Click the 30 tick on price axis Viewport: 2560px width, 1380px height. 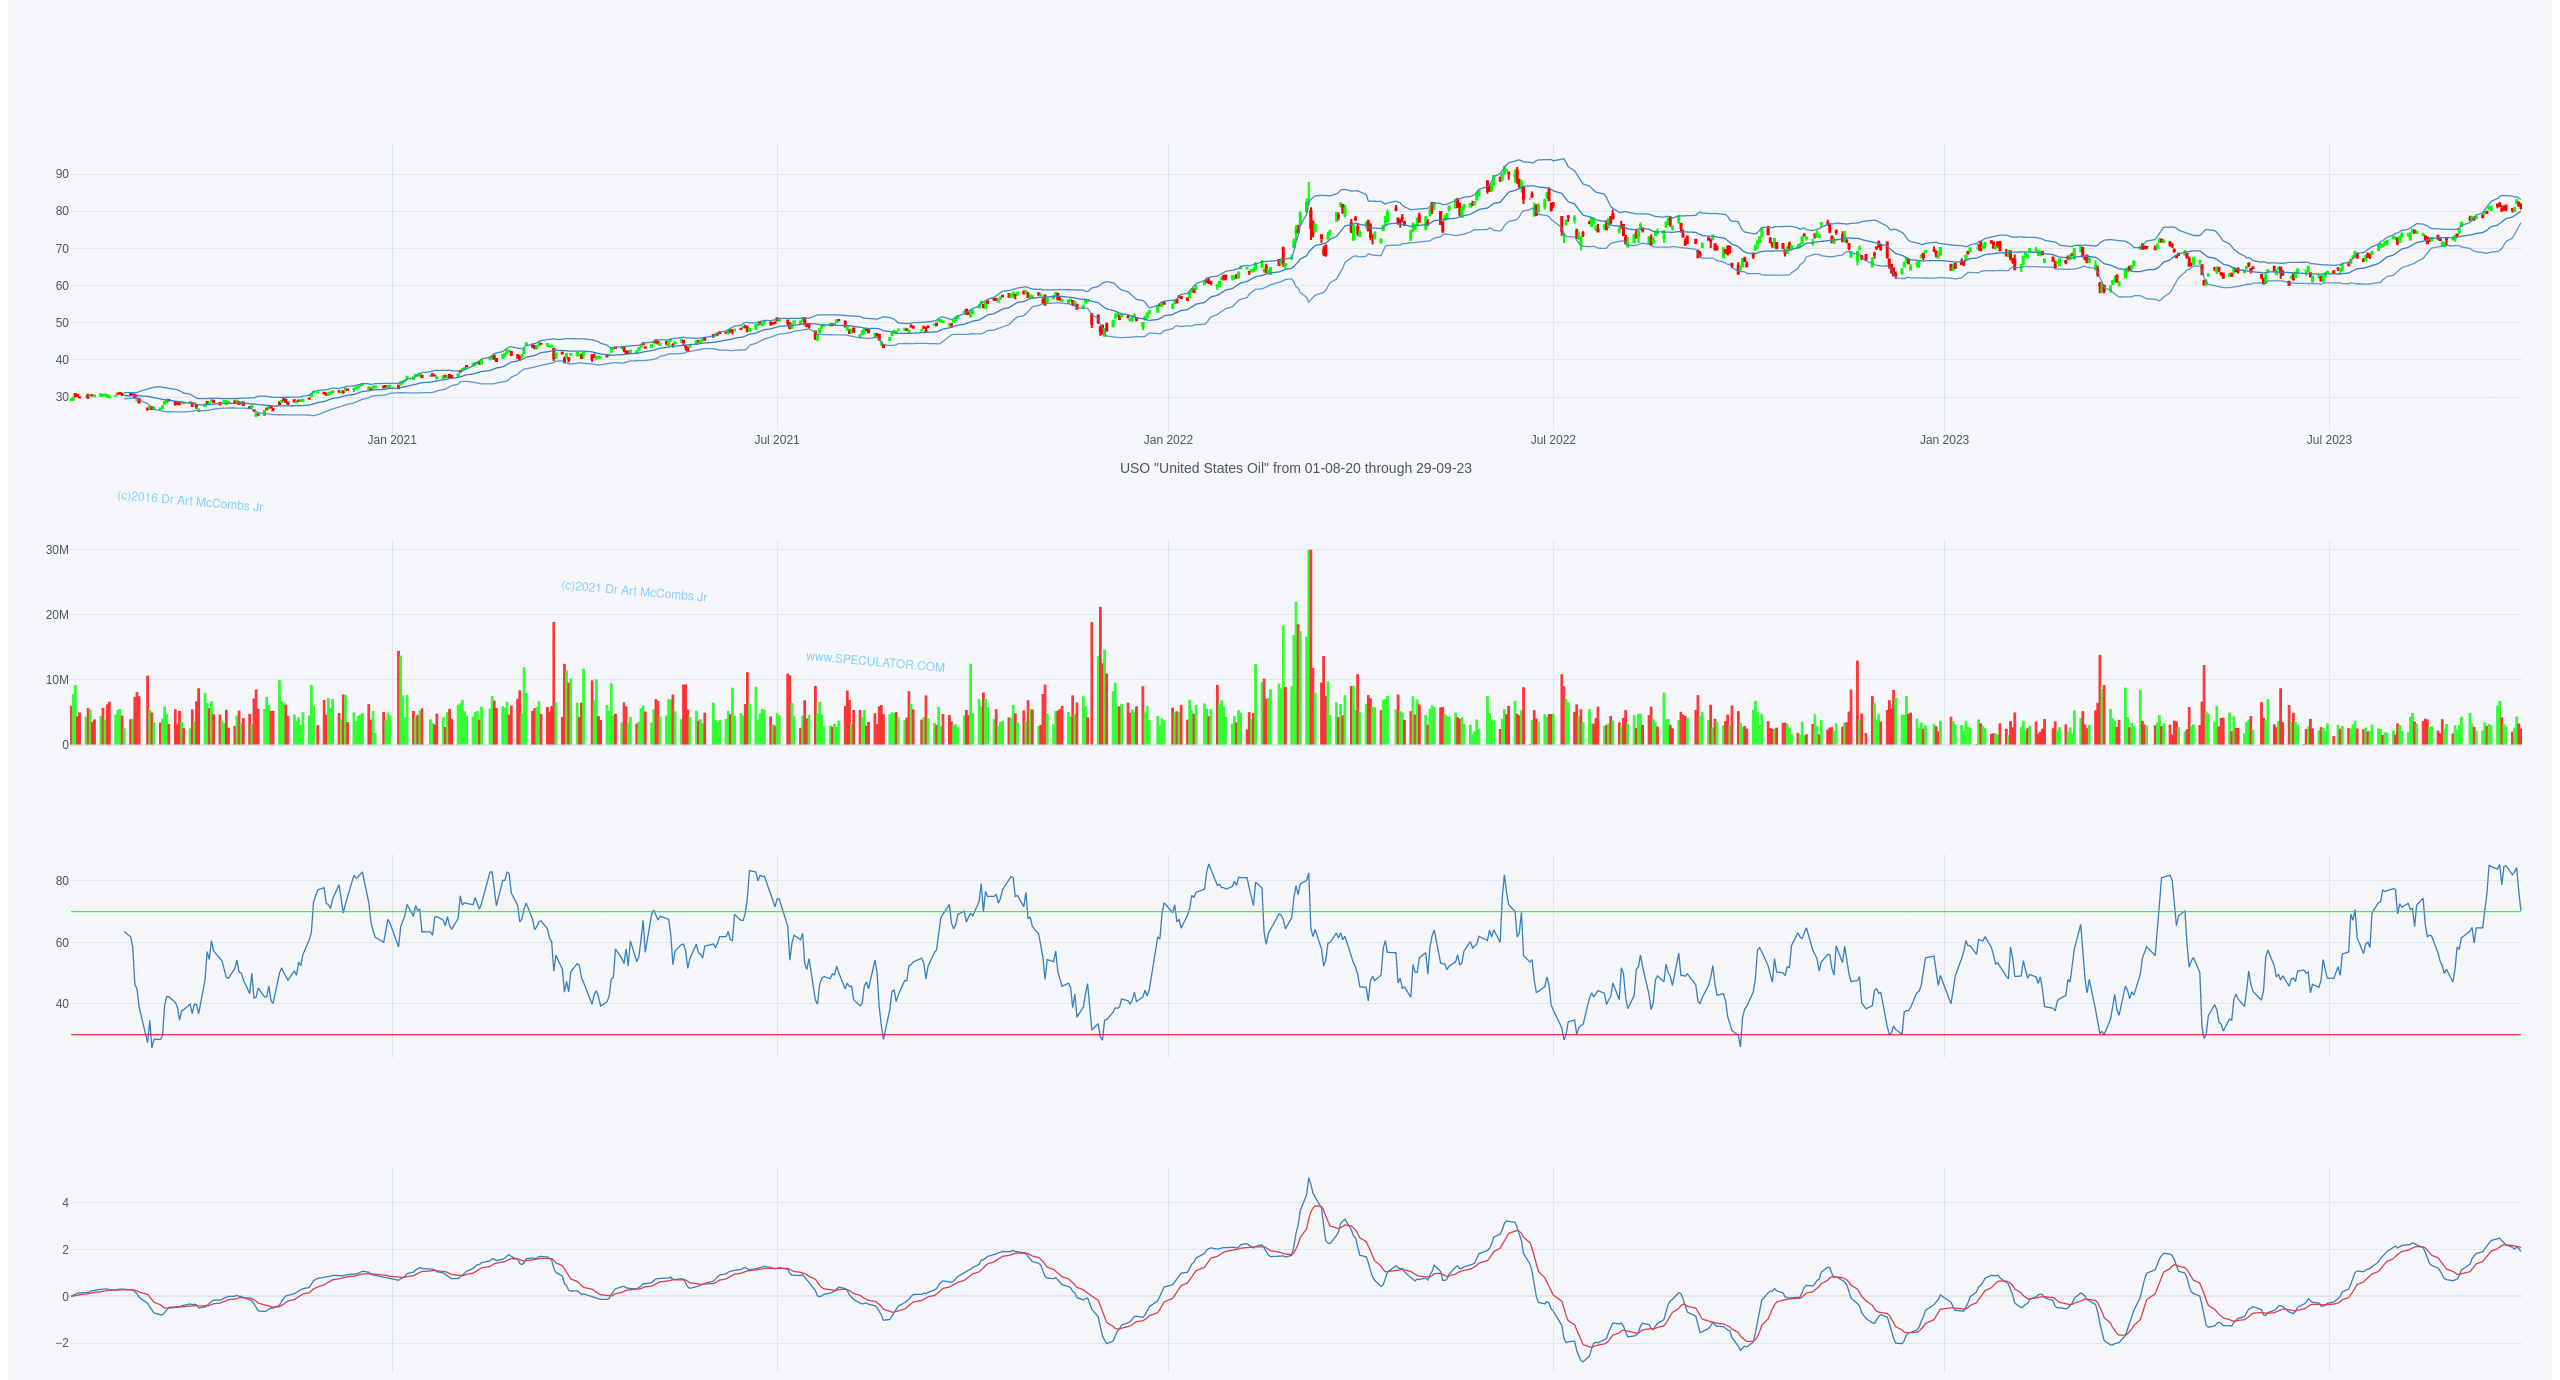click(62, 397)
